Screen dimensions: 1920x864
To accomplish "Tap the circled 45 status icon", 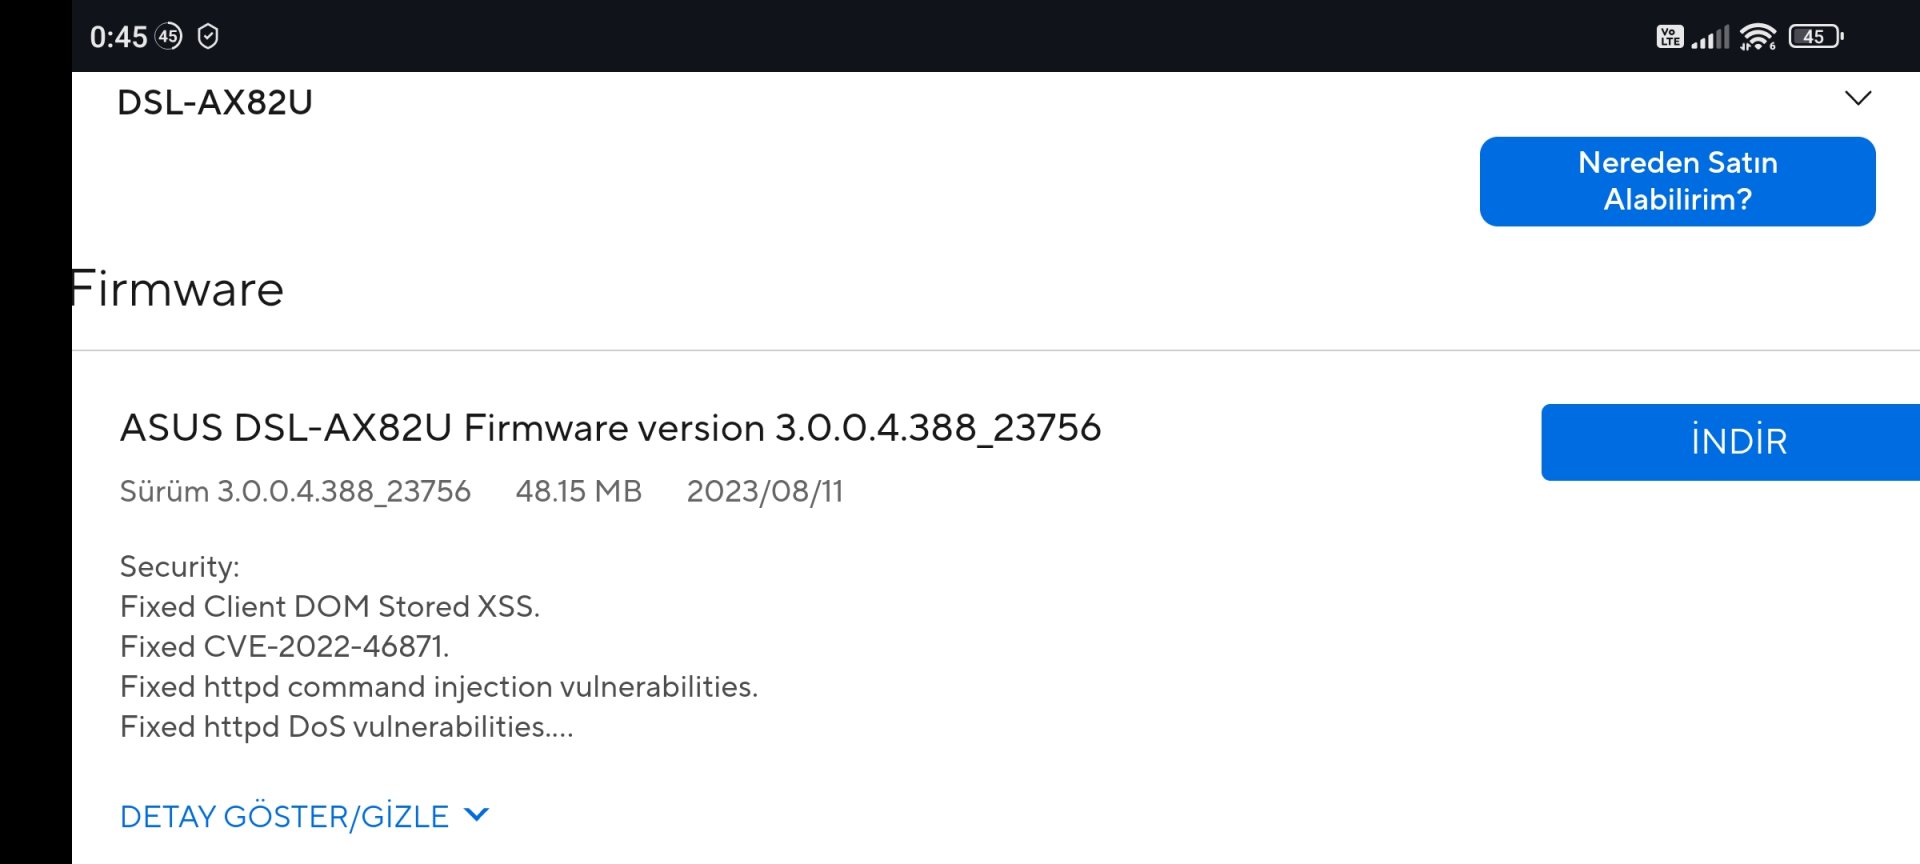I will click(169, 37).
